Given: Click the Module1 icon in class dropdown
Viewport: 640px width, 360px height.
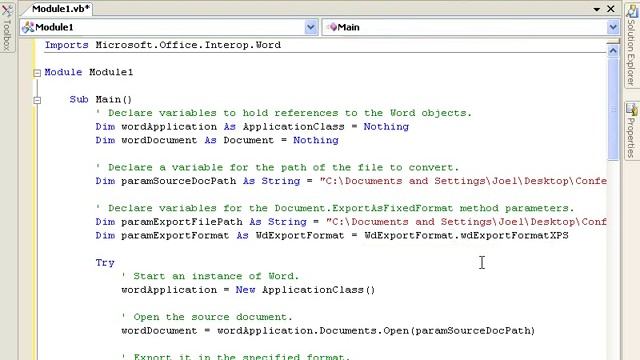Looking at the screenshot, I should 28,27.
